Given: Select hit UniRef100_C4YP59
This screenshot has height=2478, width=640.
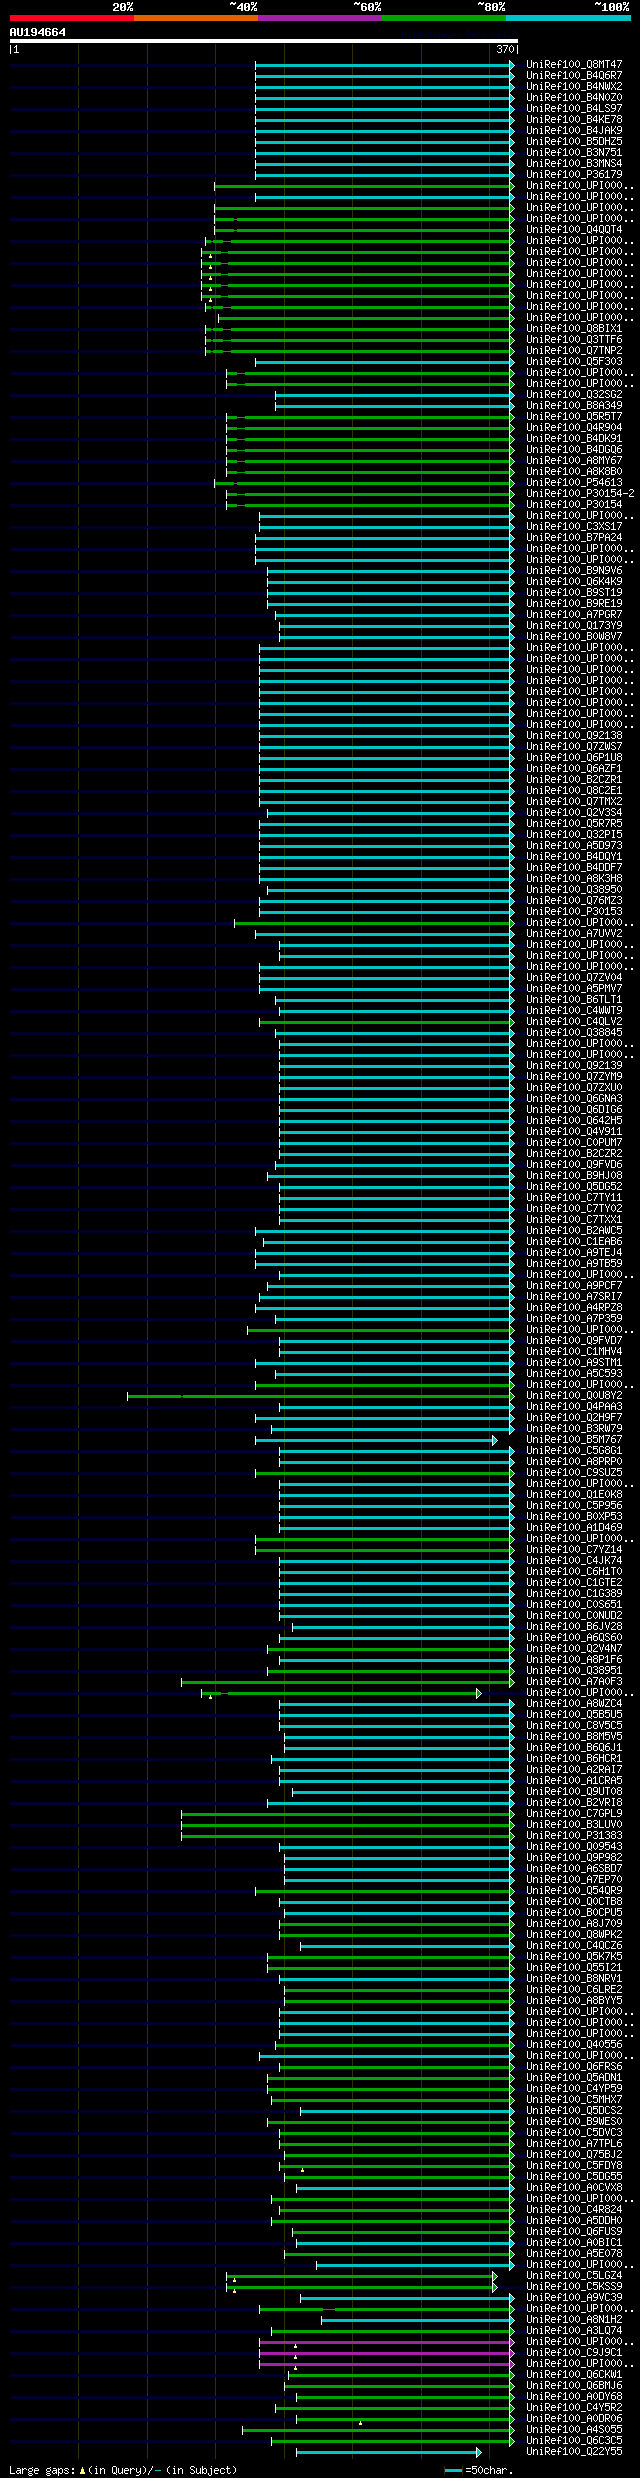Looking at the screenshot, I should click(574, 2089).
